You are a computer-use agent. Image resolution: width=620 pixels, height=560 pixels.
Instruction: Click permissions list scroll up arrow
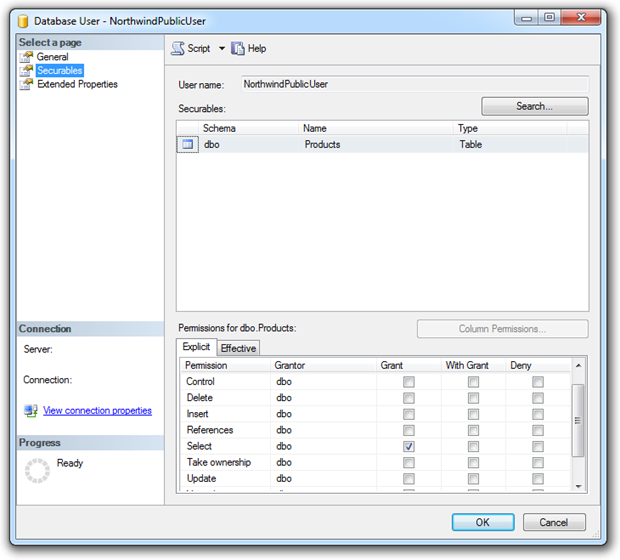[578, 365]
